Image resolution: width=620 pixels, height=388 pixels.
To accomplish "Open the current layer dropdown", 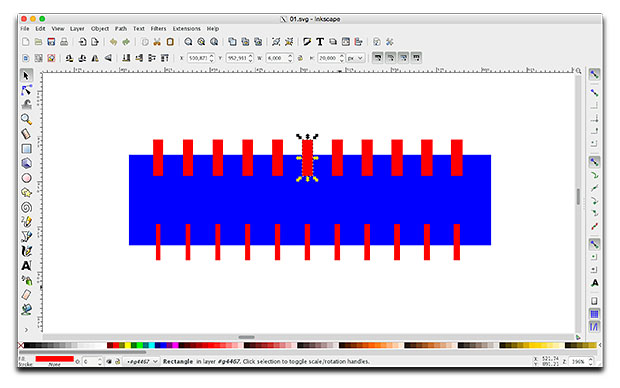I will click(142, 362).
